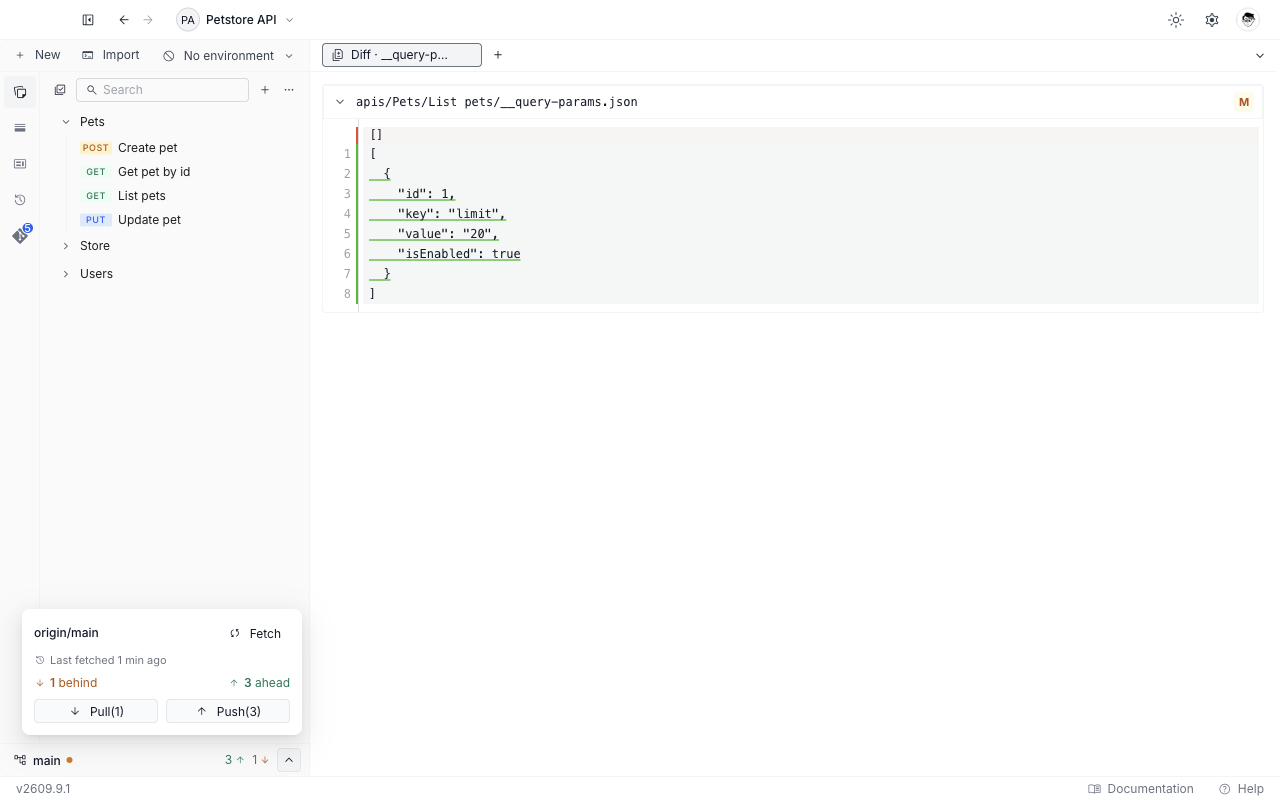
Task: Click the New button
Action: 38,55
